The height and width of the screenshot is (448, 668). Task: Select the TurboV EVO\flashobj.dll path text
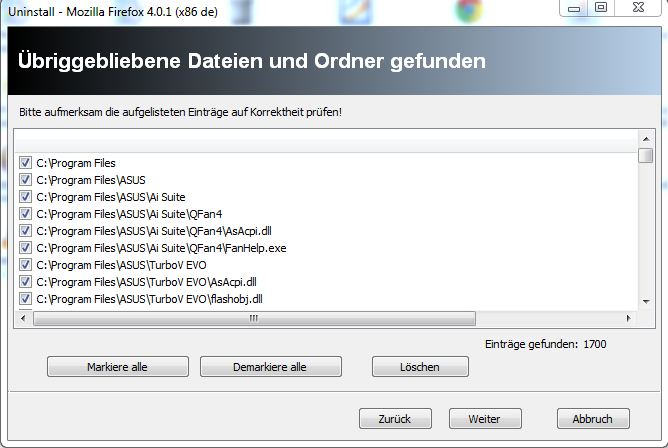click(x=149, y=299)
